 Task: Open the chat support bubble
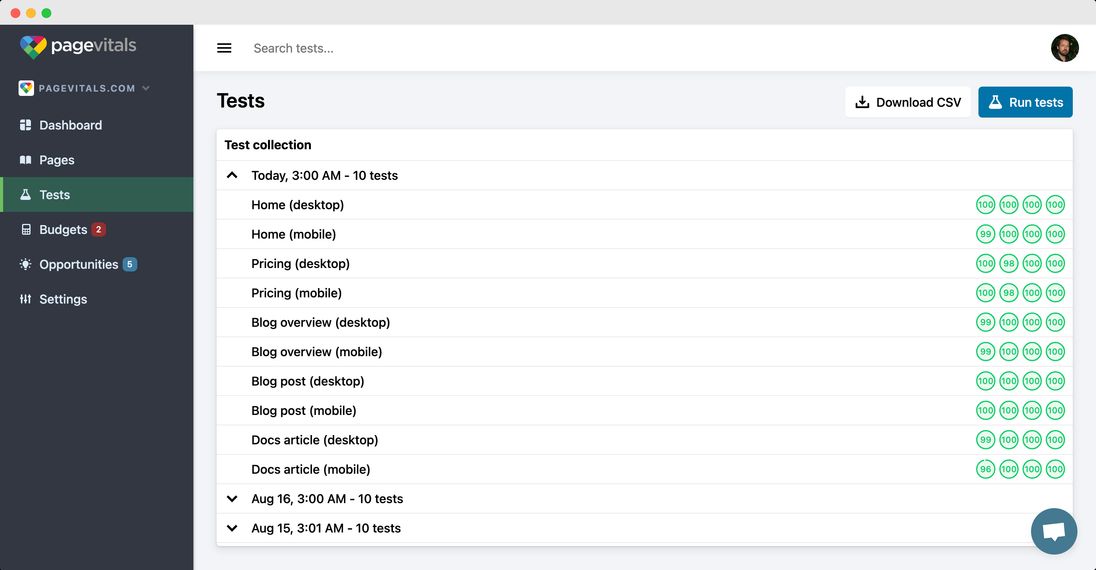1053,531
